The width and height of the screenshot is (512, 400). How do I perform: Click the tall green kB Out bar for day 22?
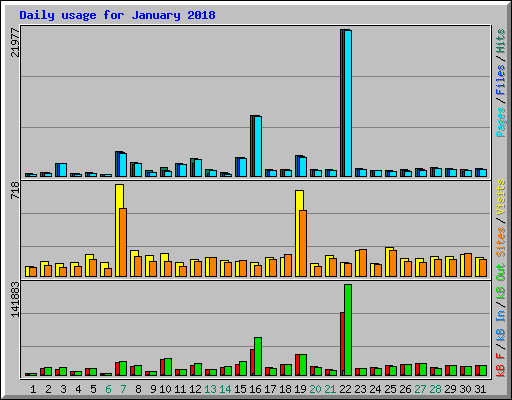click(x=348, y=330)
